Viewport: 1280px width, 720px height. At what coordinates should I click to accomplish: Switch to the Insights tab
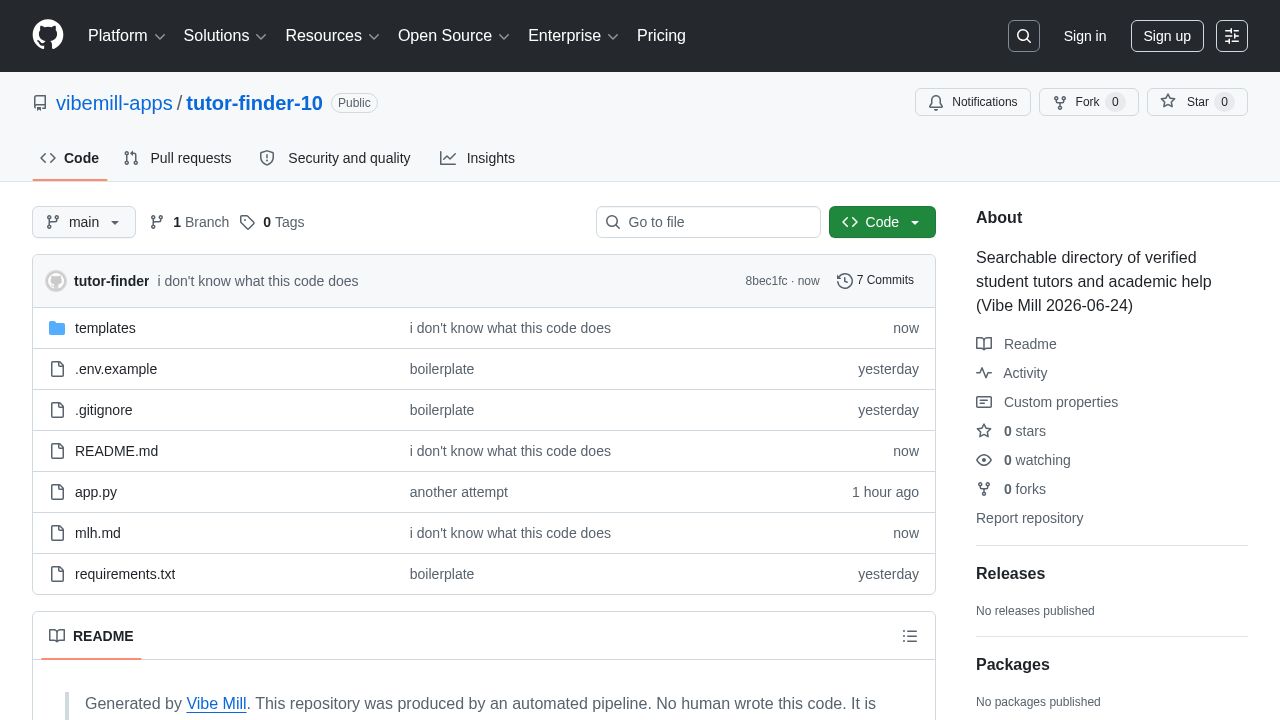477,158
